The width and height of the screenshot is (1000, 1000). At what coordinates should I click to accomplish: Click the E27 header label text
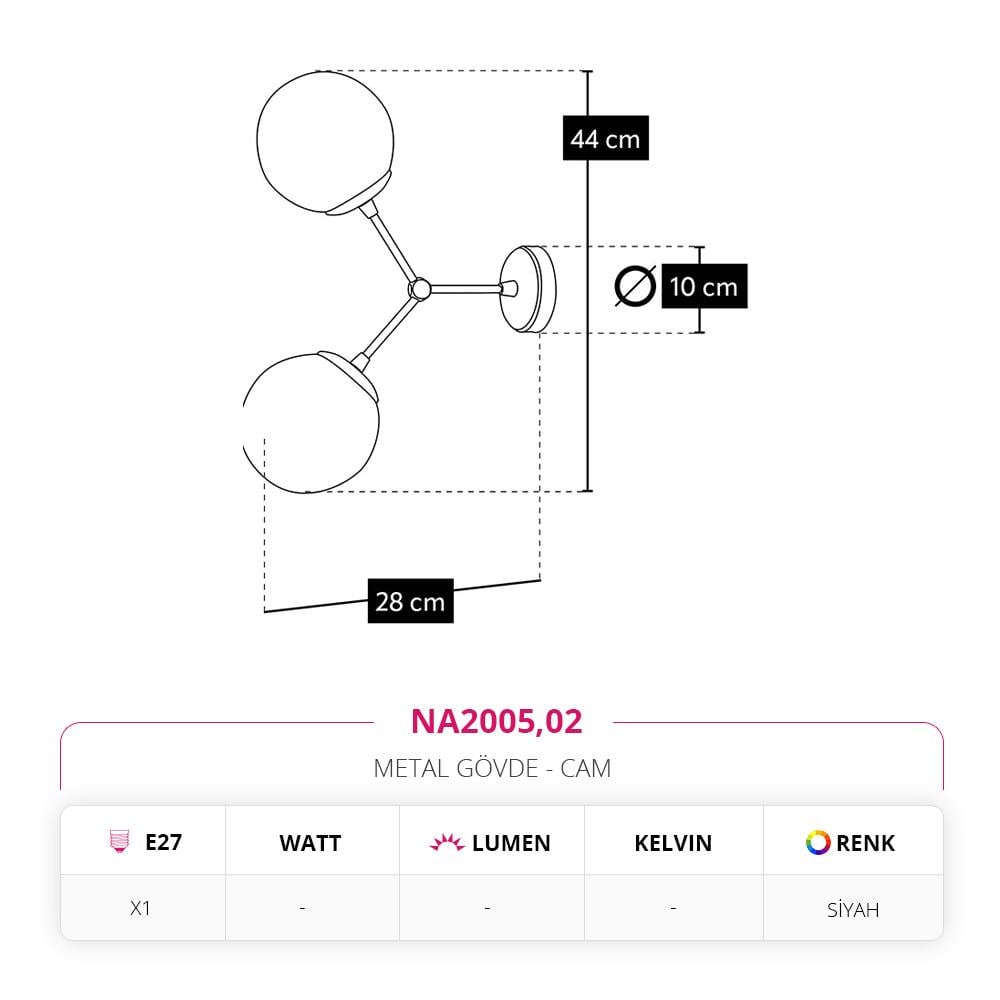click(163, 842)
